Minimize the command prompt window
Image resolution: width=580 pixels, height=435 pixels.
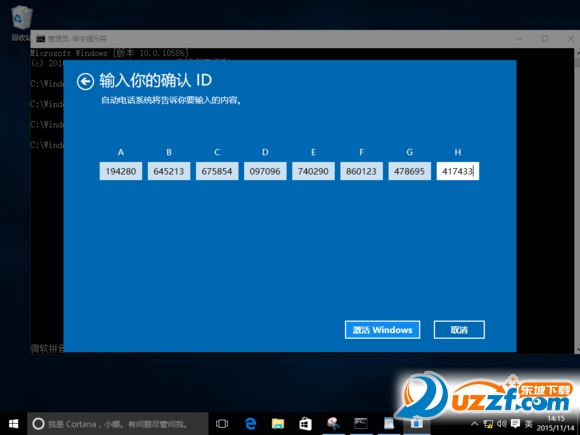tap(519, 38)
